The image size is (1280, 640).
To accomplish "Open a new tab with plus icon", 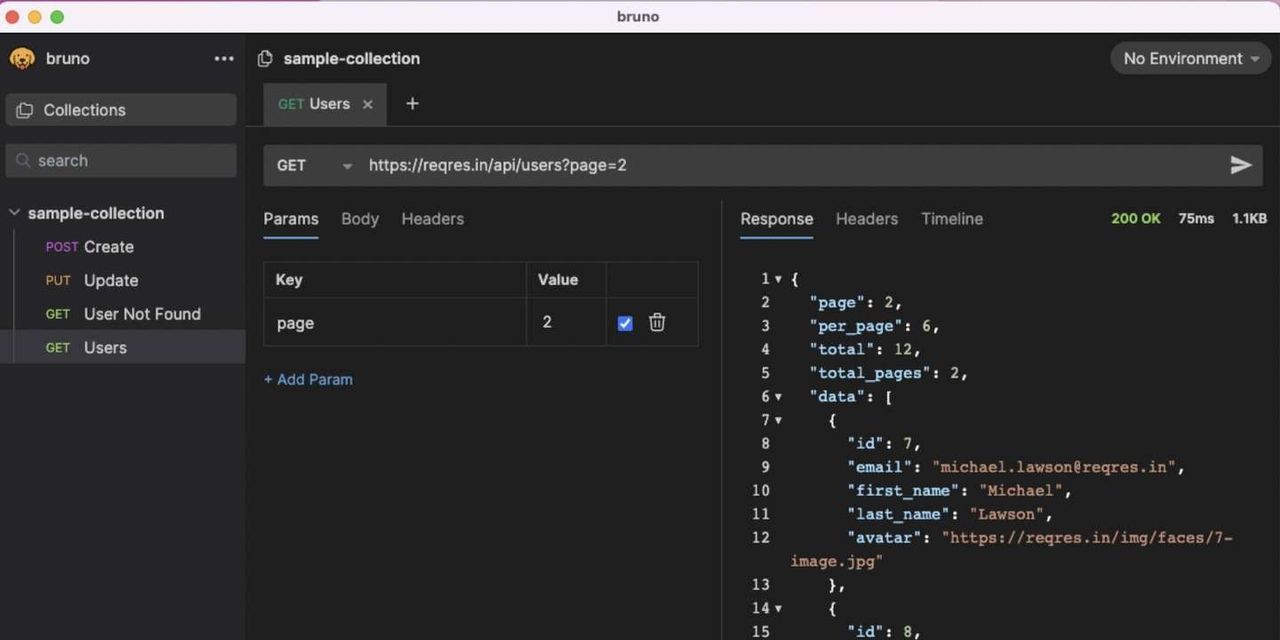I will (412, 104).
